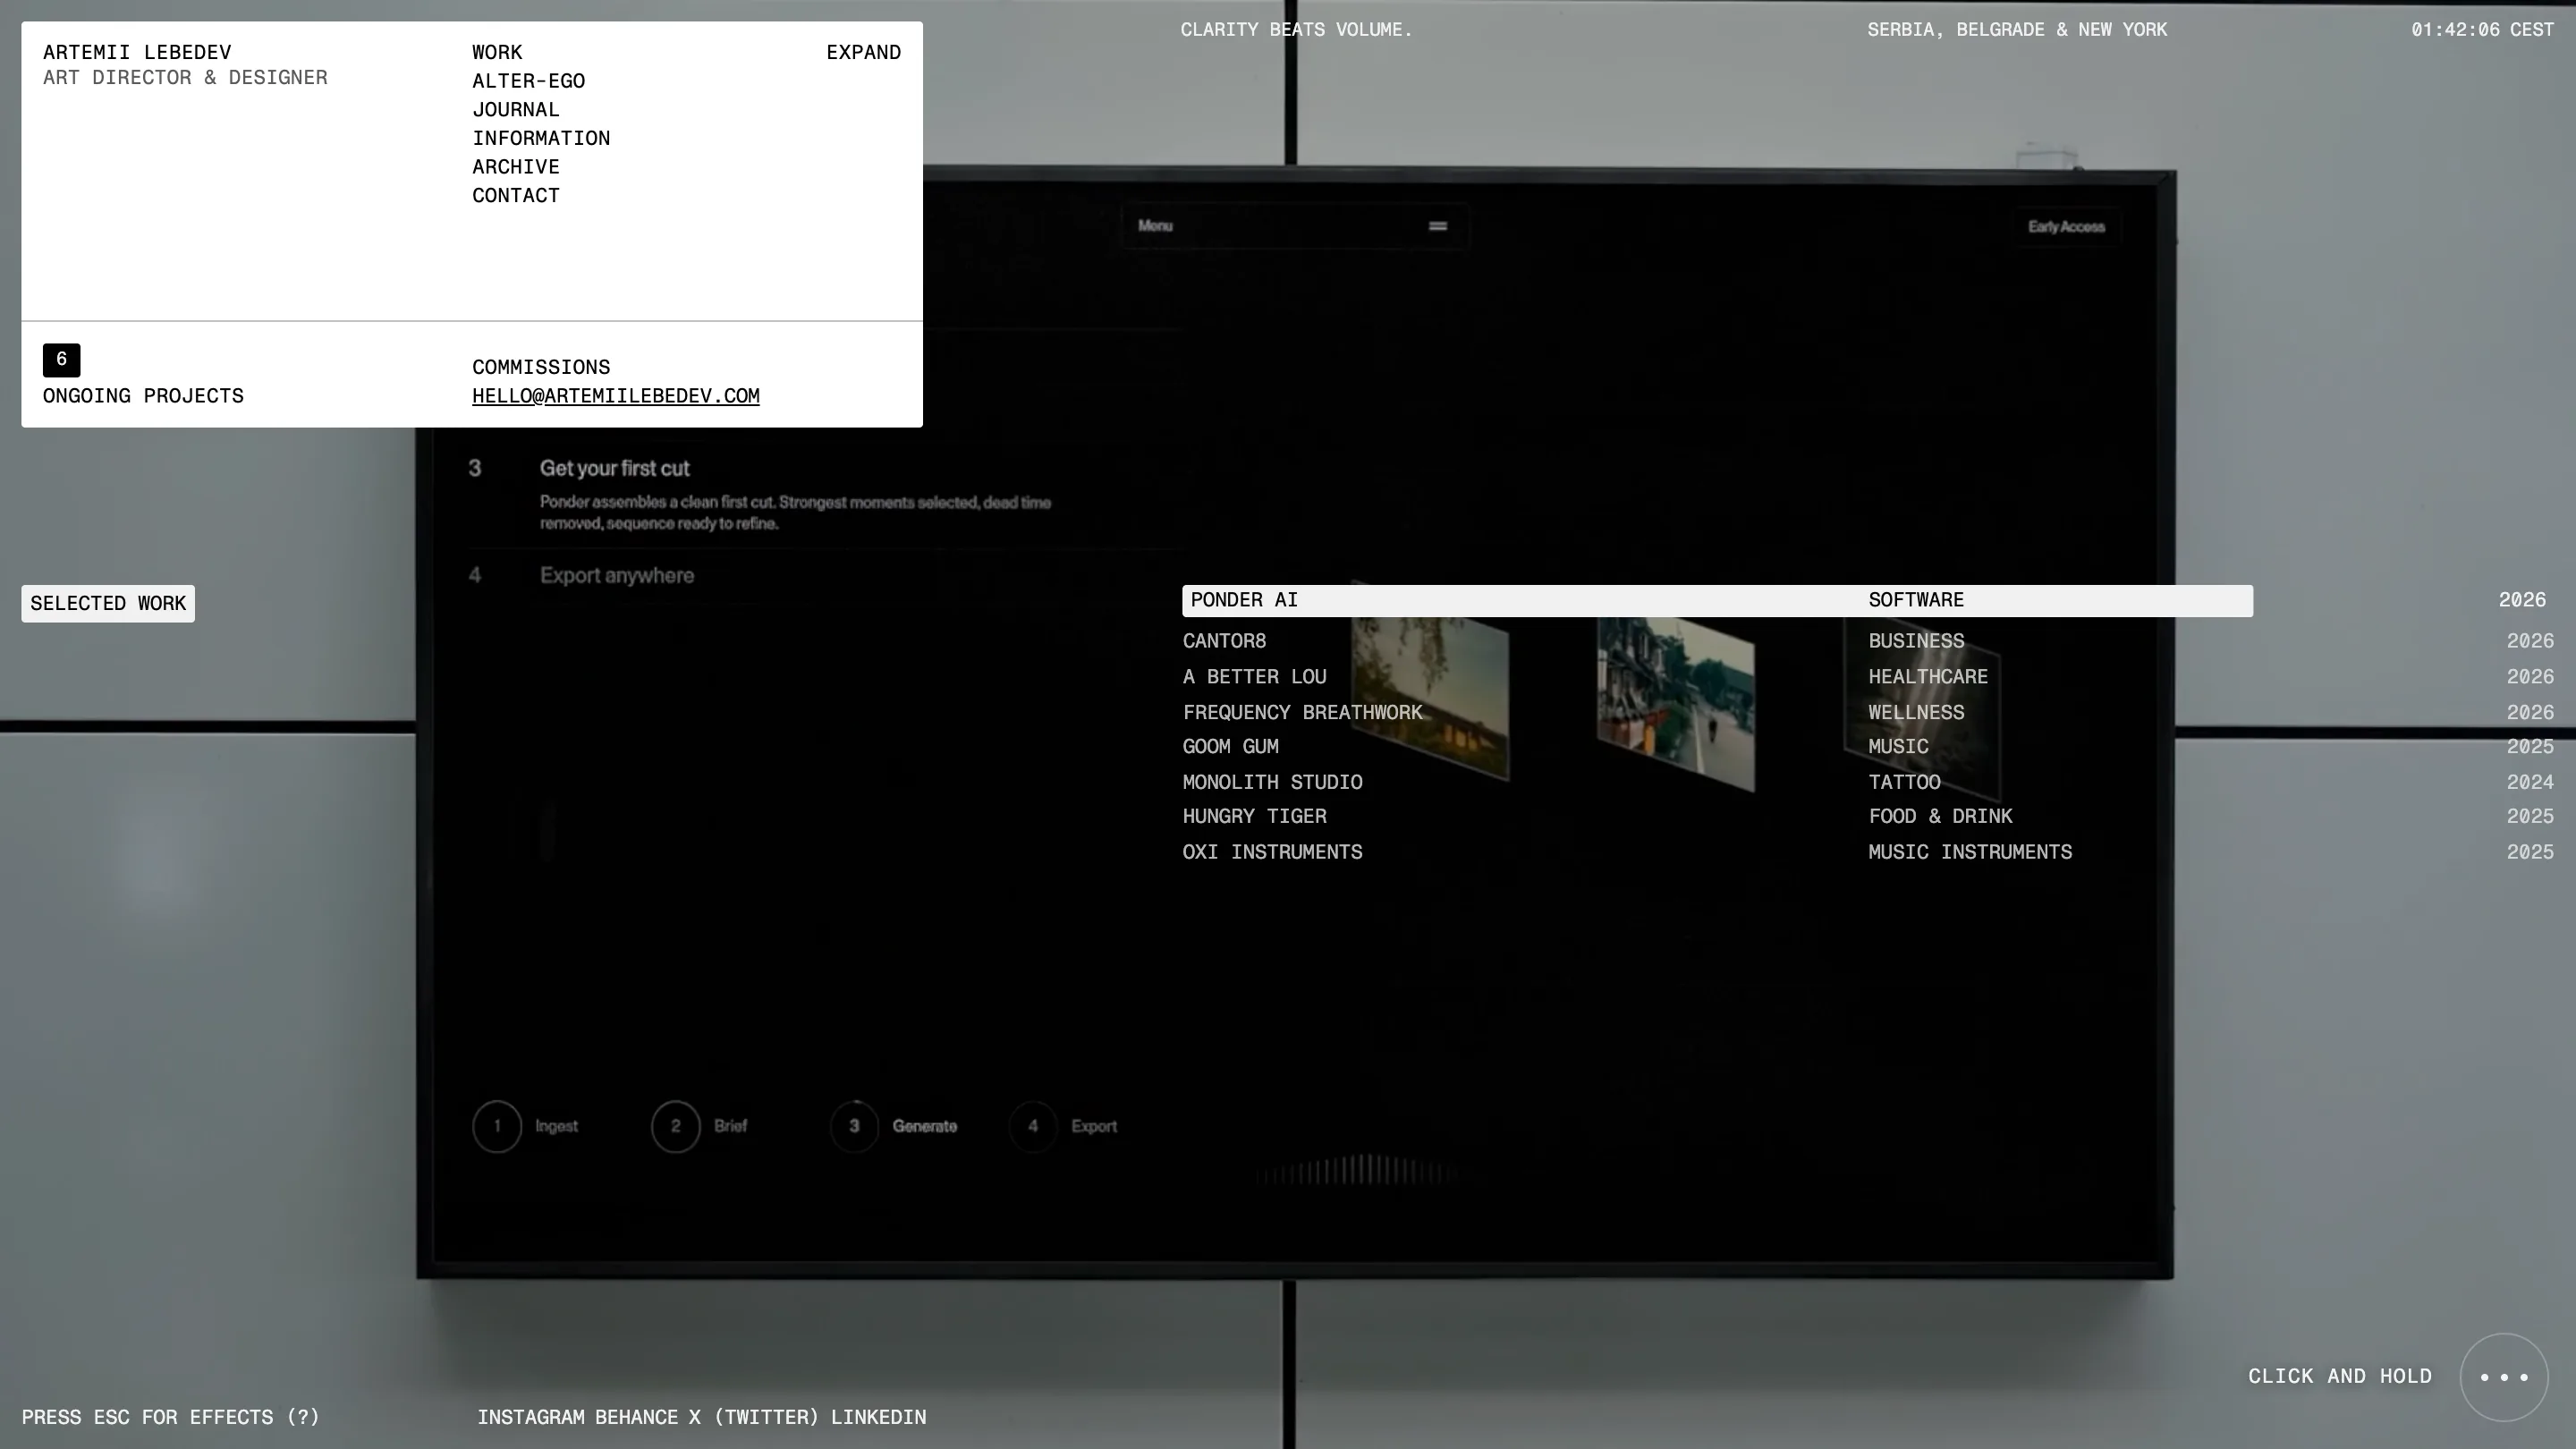Click the Healthcare category label
Viewport: 2576px width, 1449px height.
pos(1928,677)
